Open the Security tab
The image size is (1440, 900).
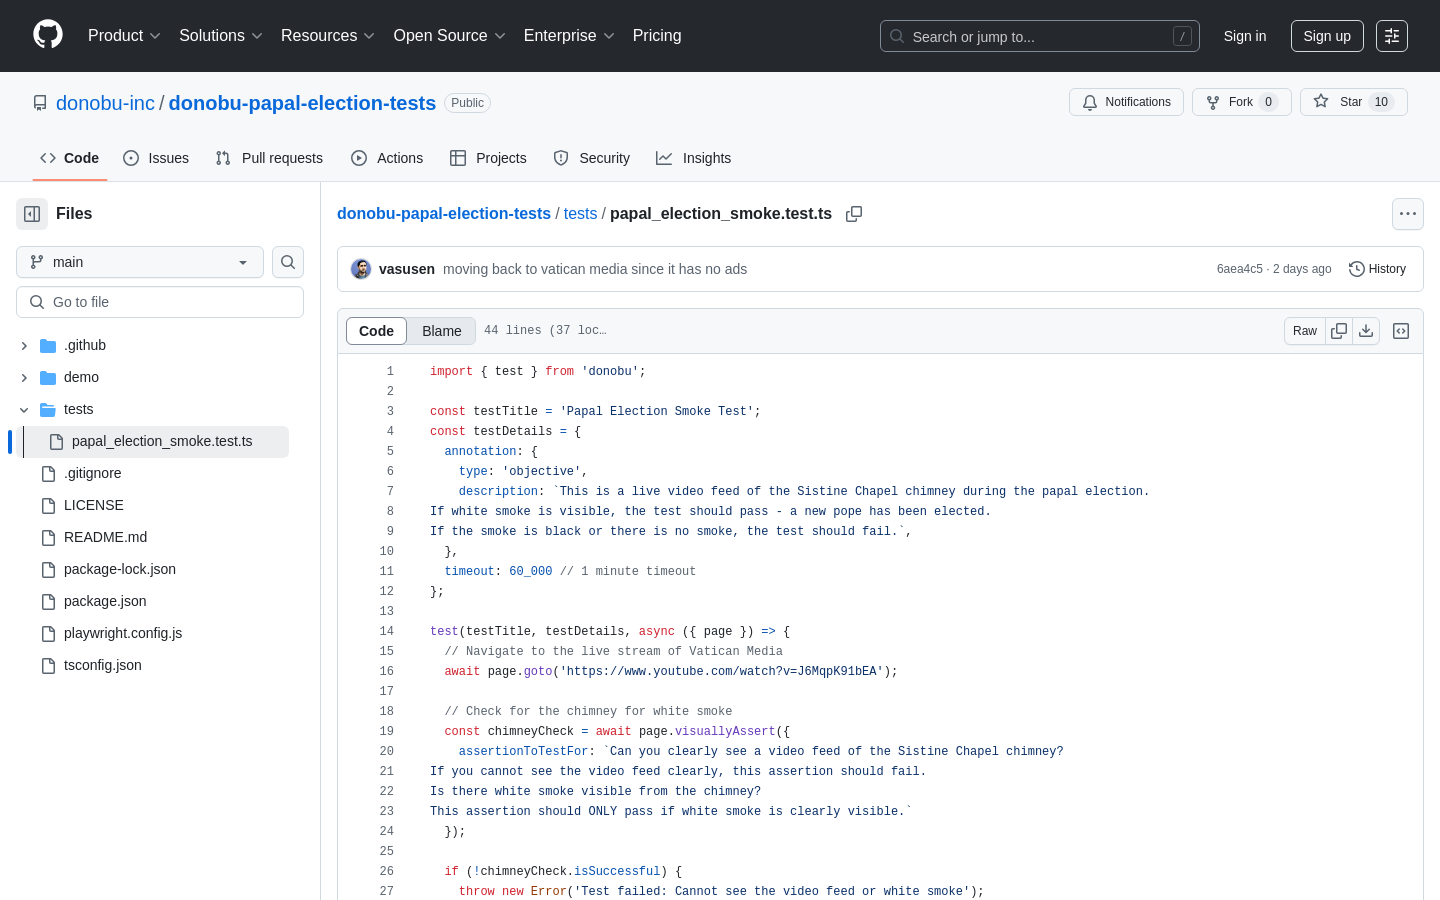tap(591, 158)
